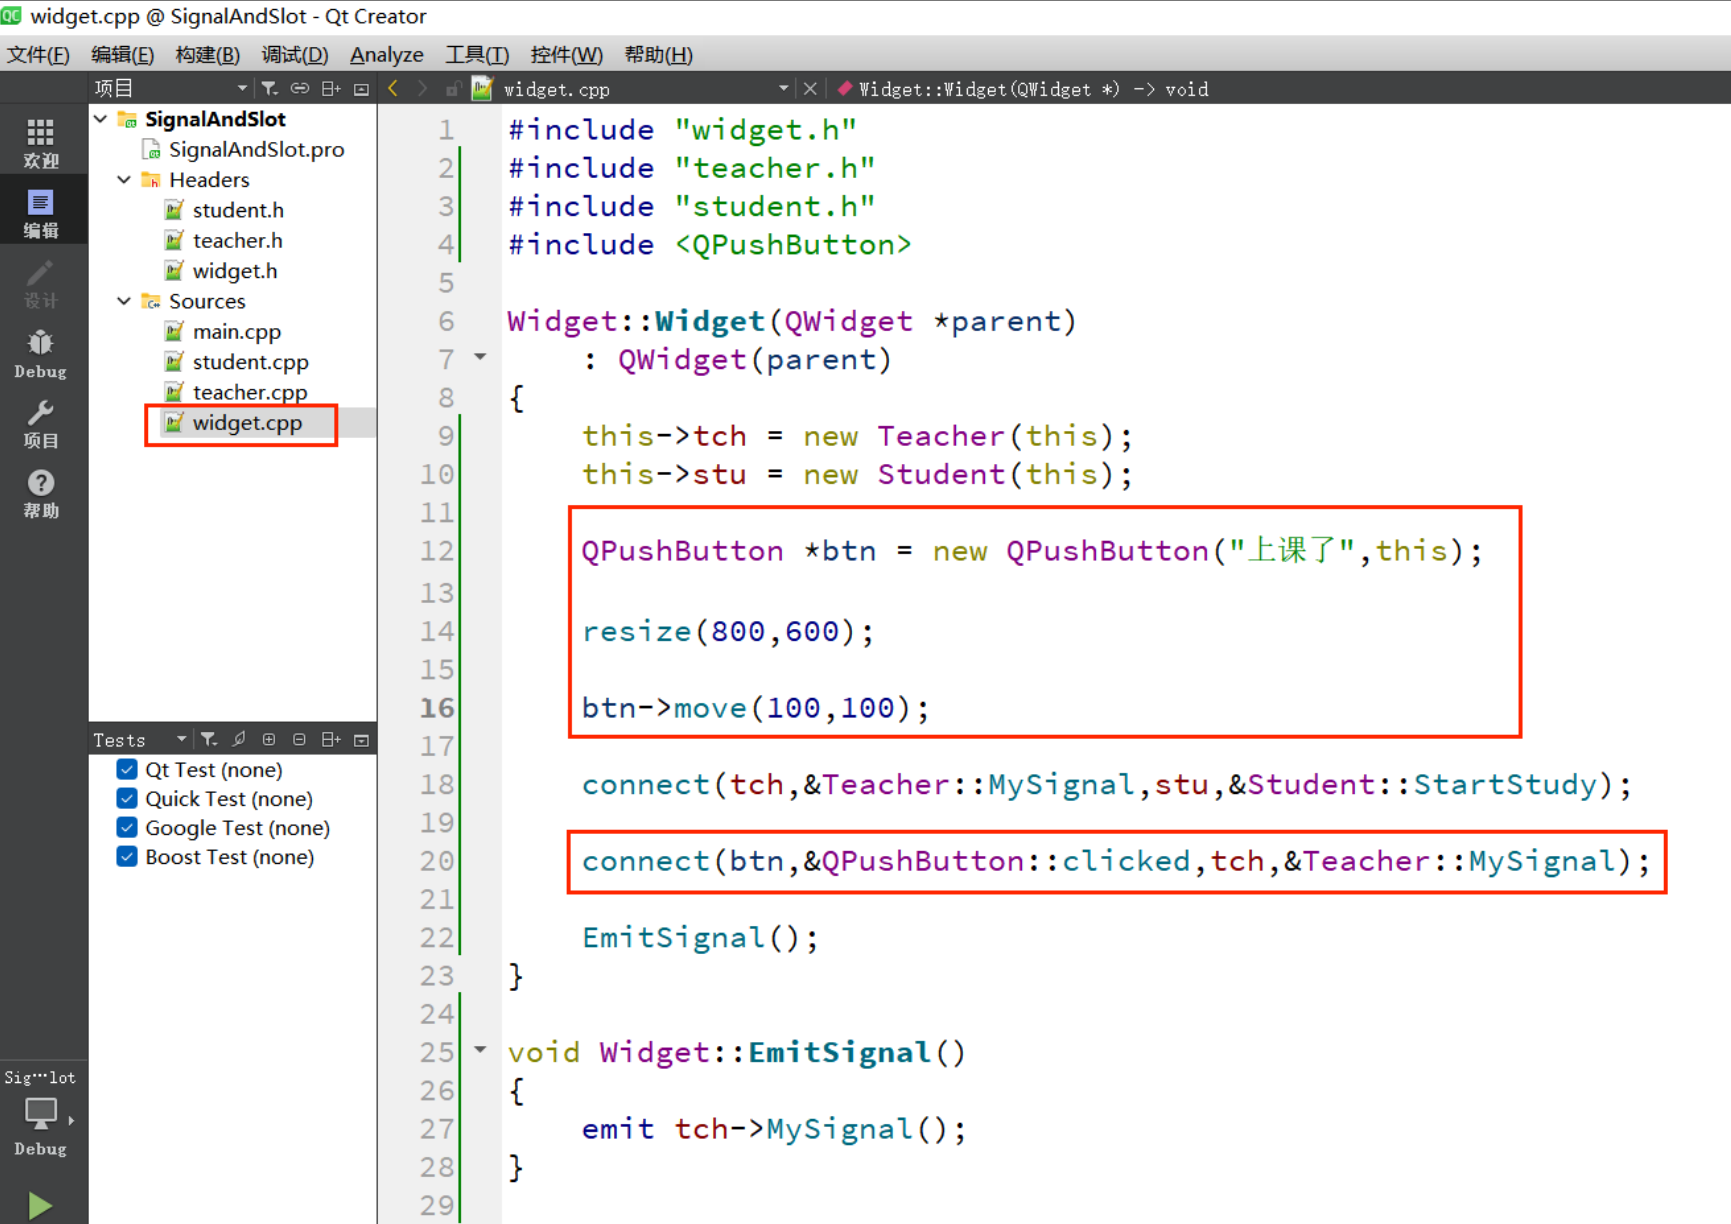Screen dimensions: 1731x1224
Task: Open the 帮助 help mode
Action: tap(41, 493)
